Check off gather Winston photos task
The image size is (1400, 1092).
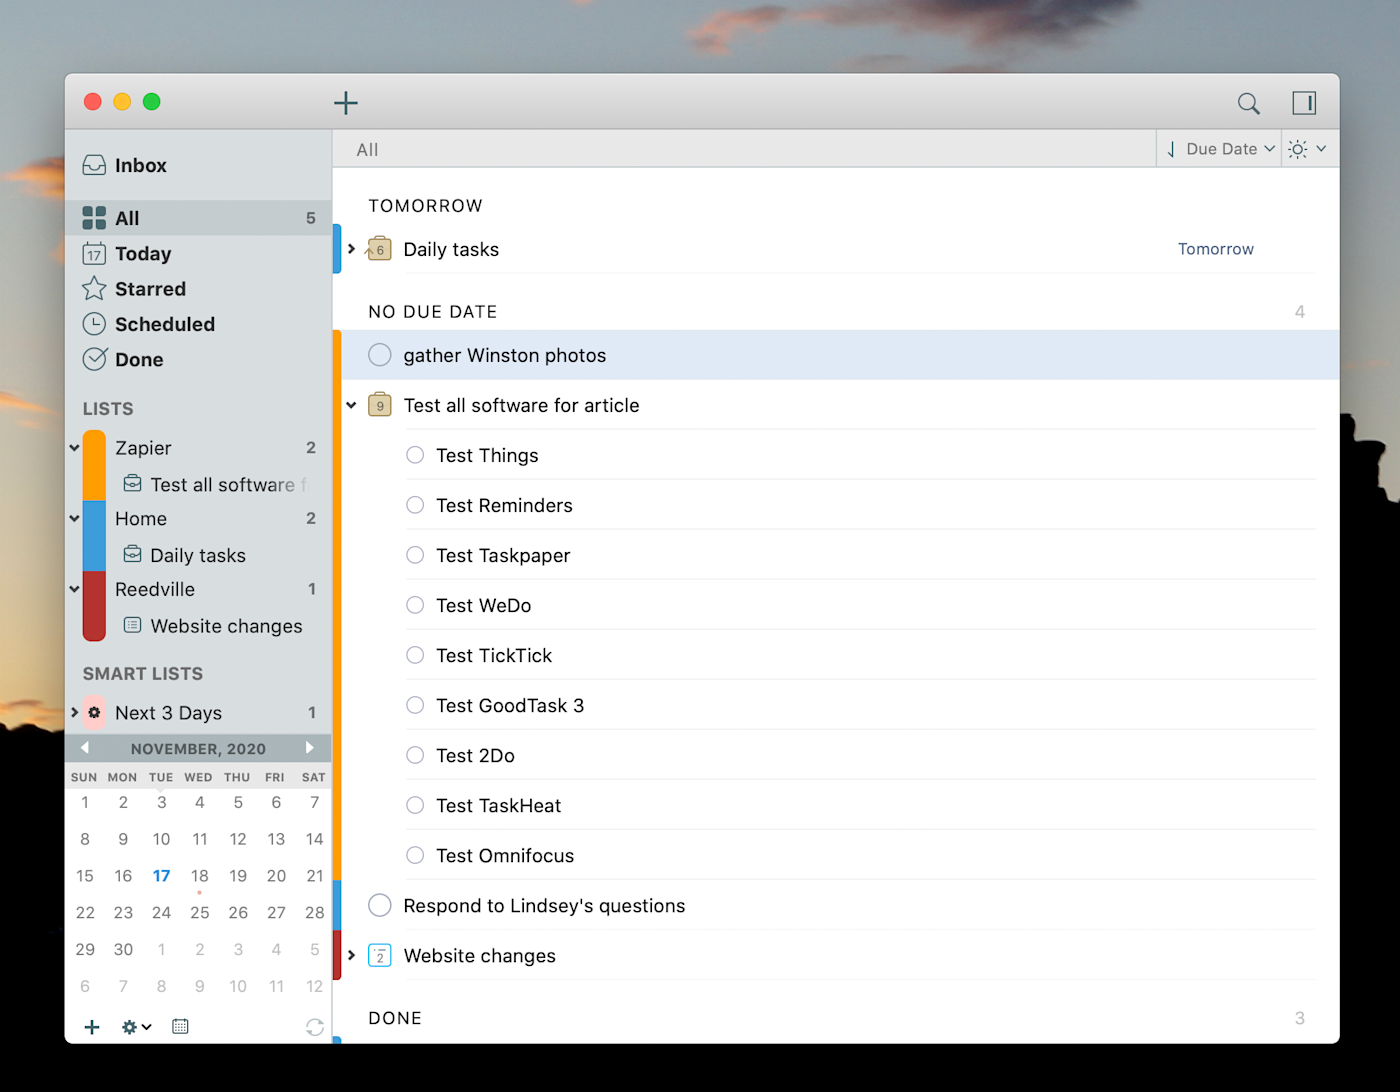click(x=380, y=355)
